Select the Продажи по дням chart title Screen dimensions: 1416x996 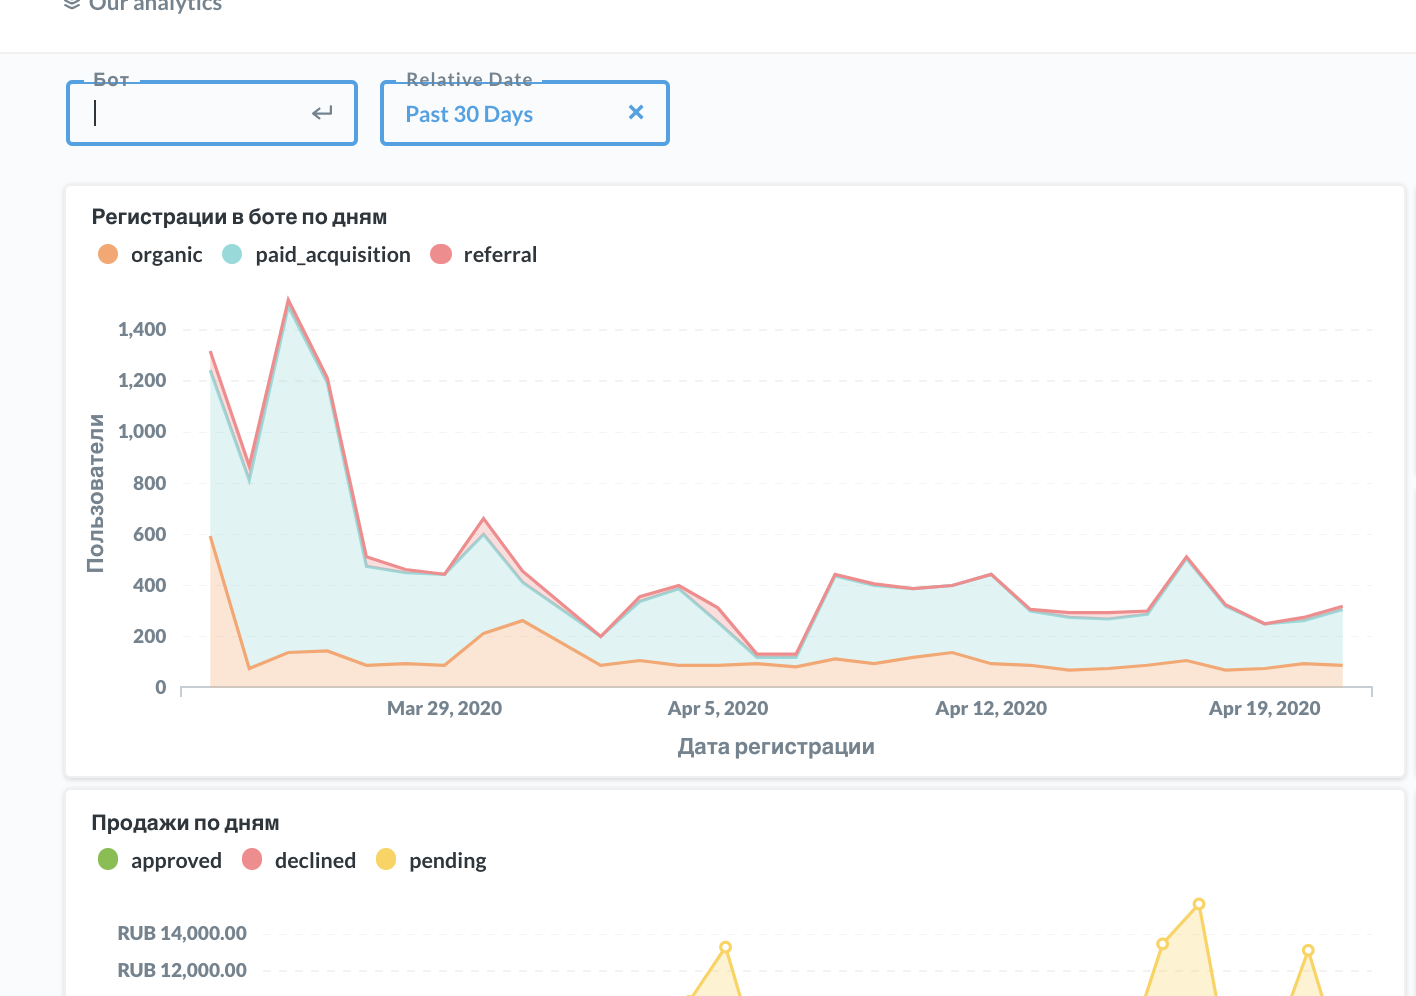[185, 822]
